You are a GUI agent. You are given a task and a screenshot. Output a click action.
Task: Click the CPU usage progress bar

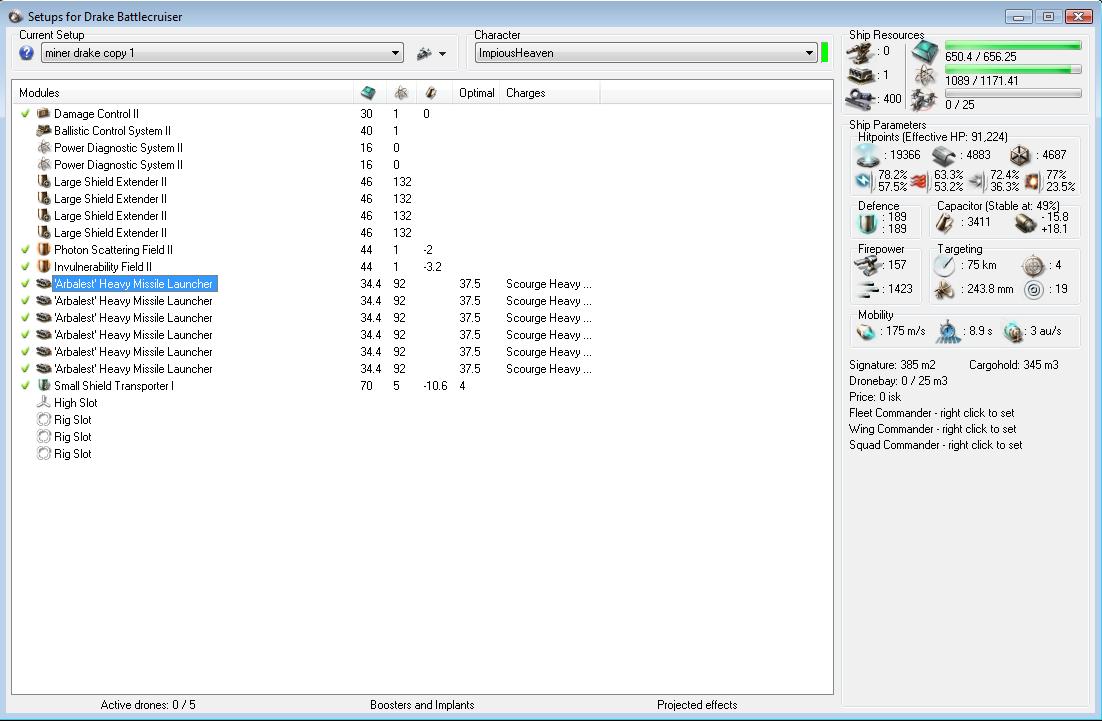(1013, 46)
